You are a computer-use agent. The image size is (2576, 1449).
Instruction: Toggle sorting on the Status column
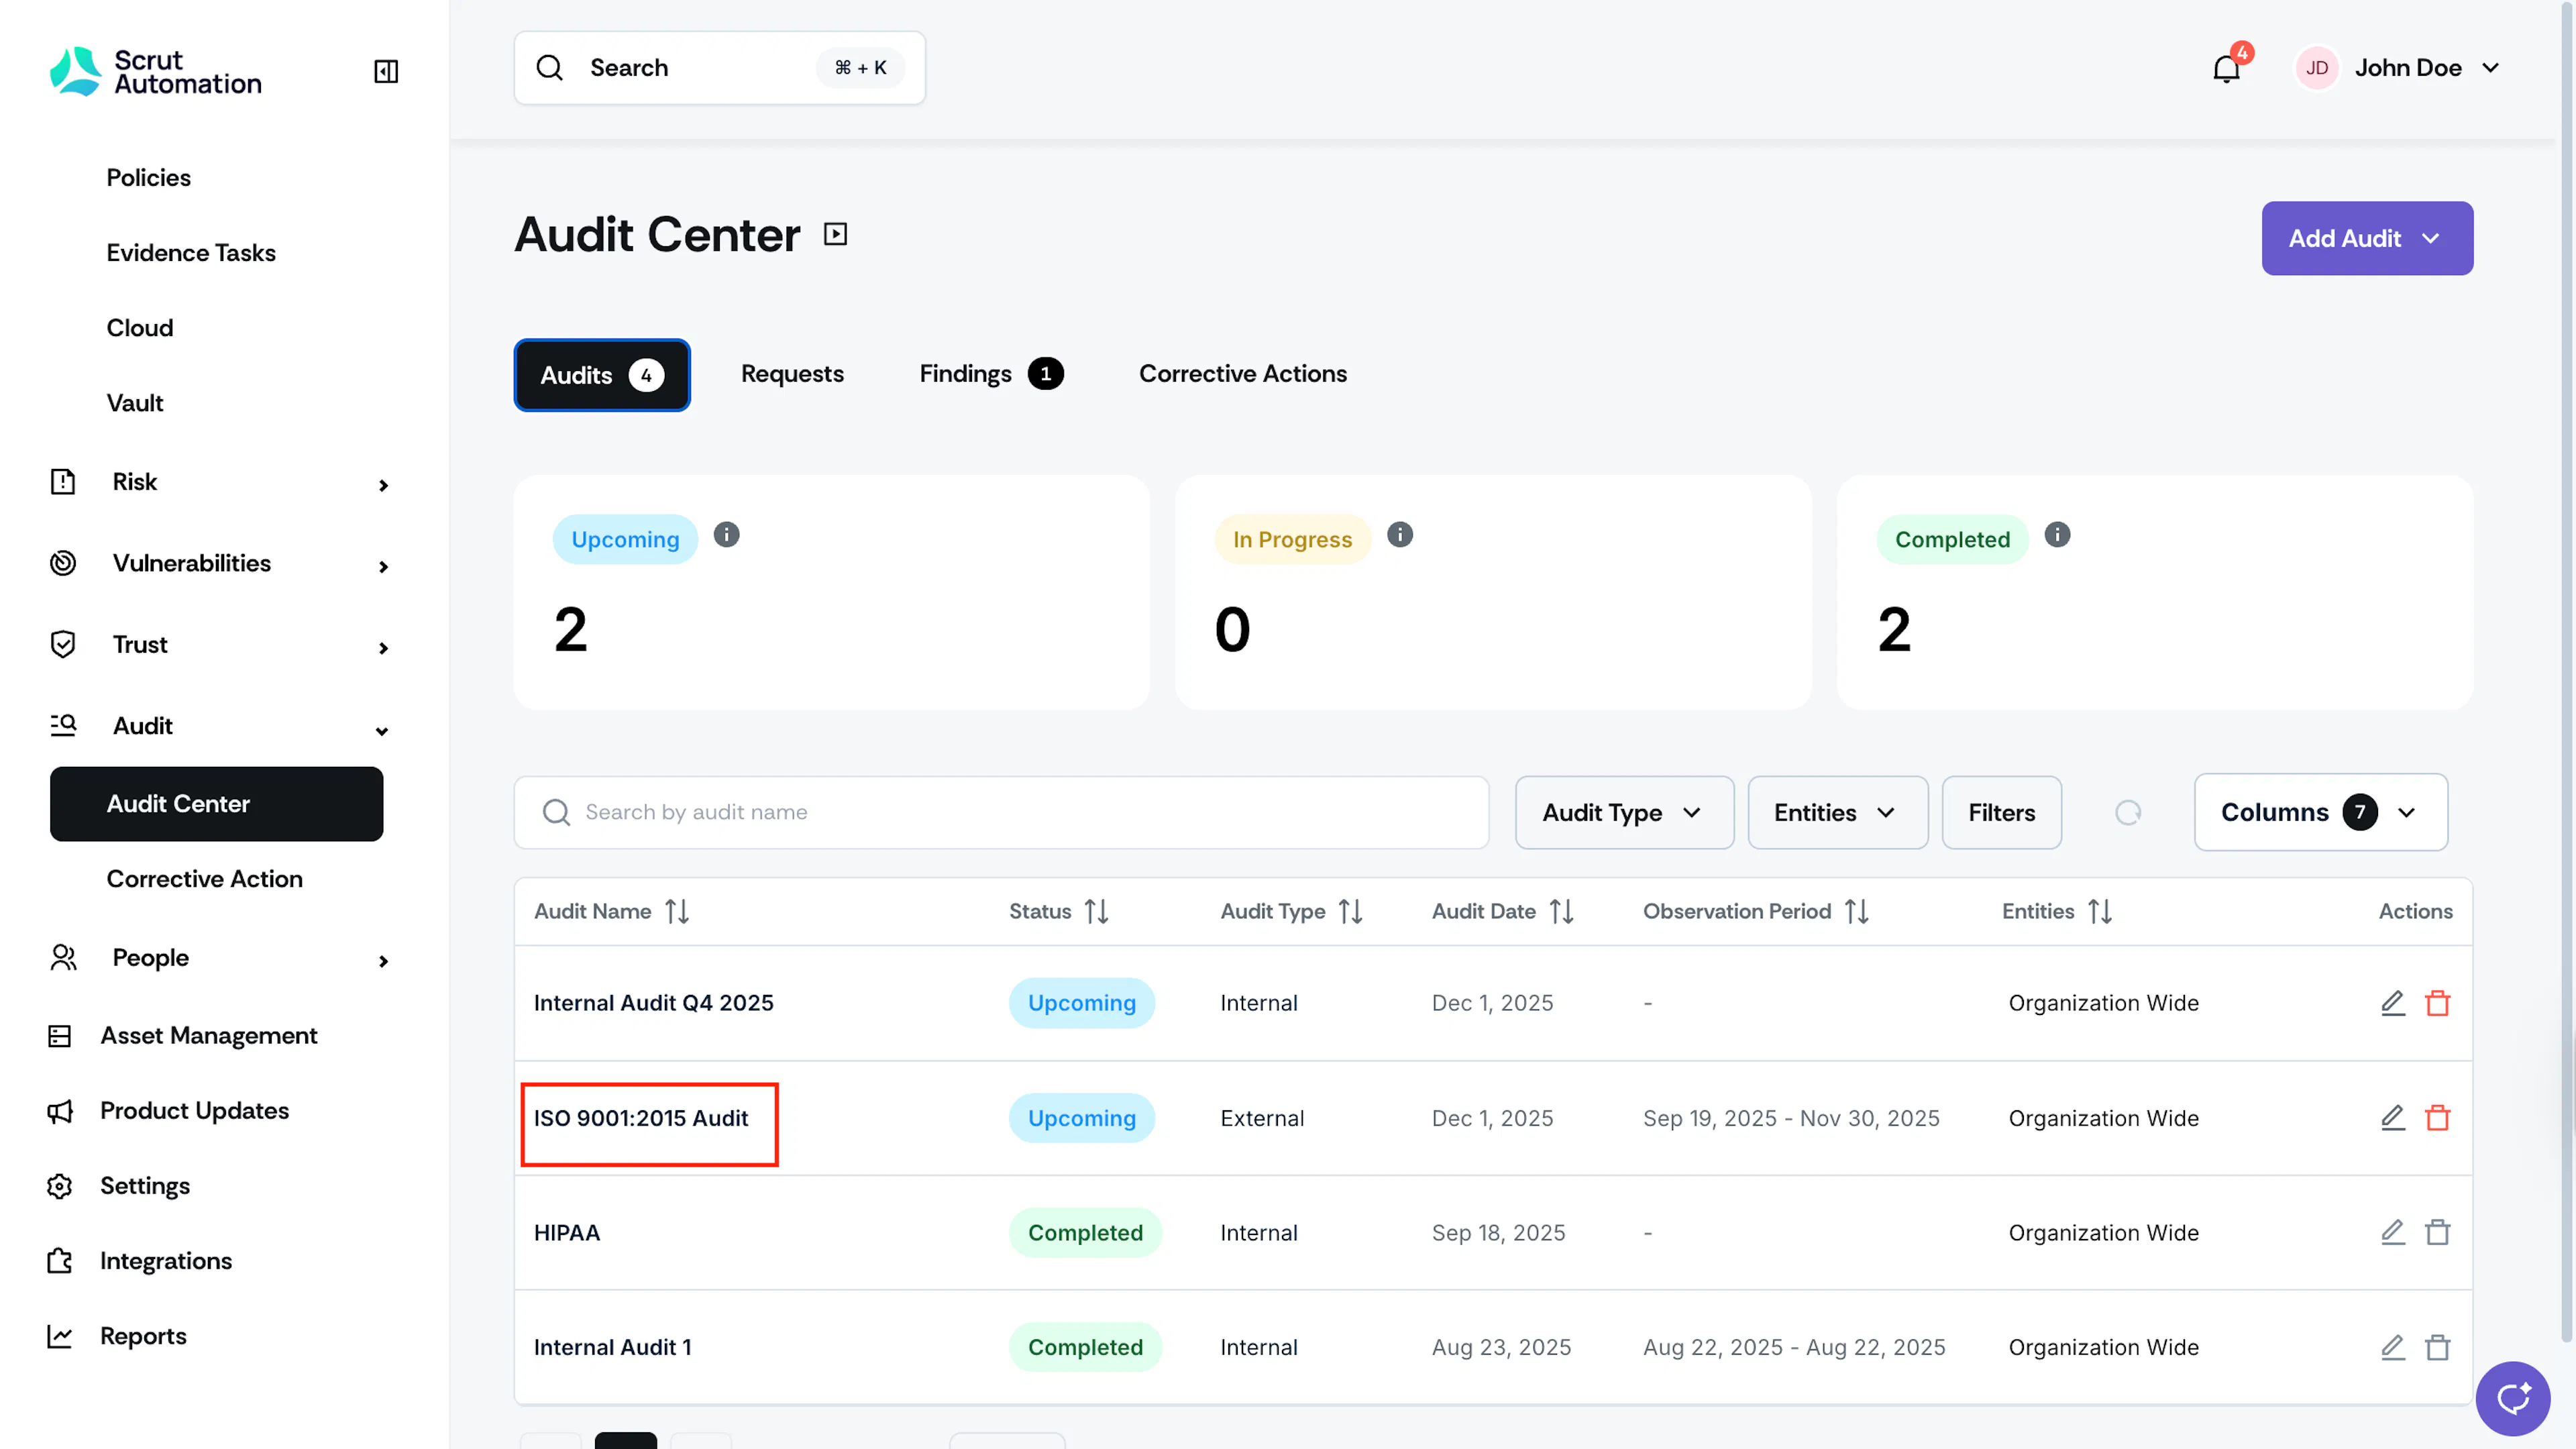pyautogui.click(x=1096, y=912)
